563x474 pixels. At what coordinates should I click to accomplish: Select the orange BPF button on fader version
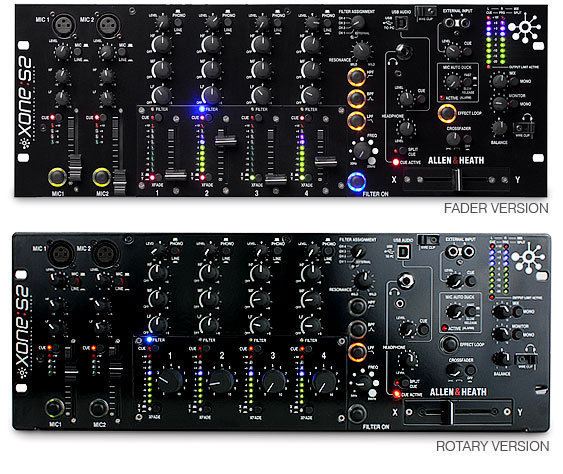click(x=356, y=99)
